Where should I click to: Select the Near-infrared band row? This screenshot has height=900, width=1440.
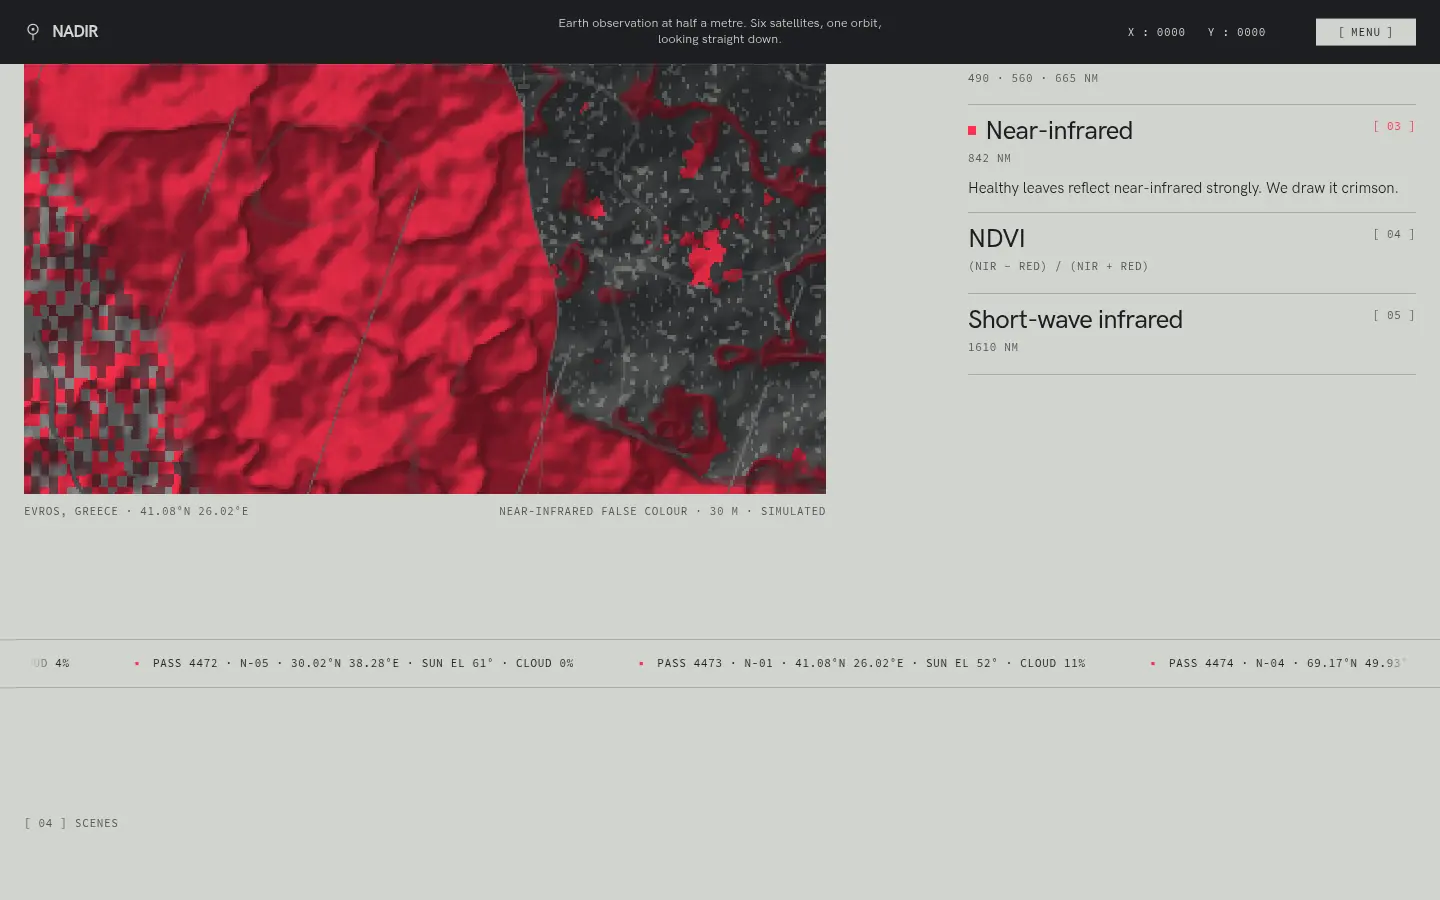tap(1192, 158)
